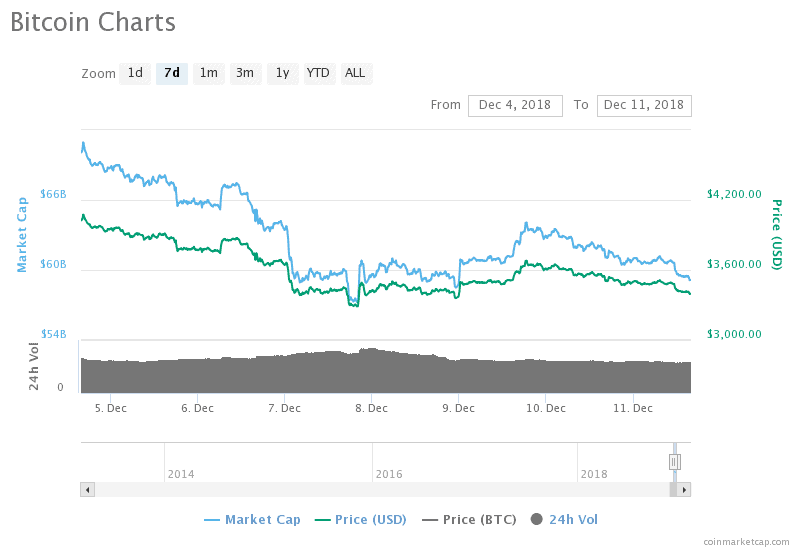Toggle the Price (BTC) legend series
This screenshot has height=550, width=800.
pyautogui.click(x=469, y=520)
